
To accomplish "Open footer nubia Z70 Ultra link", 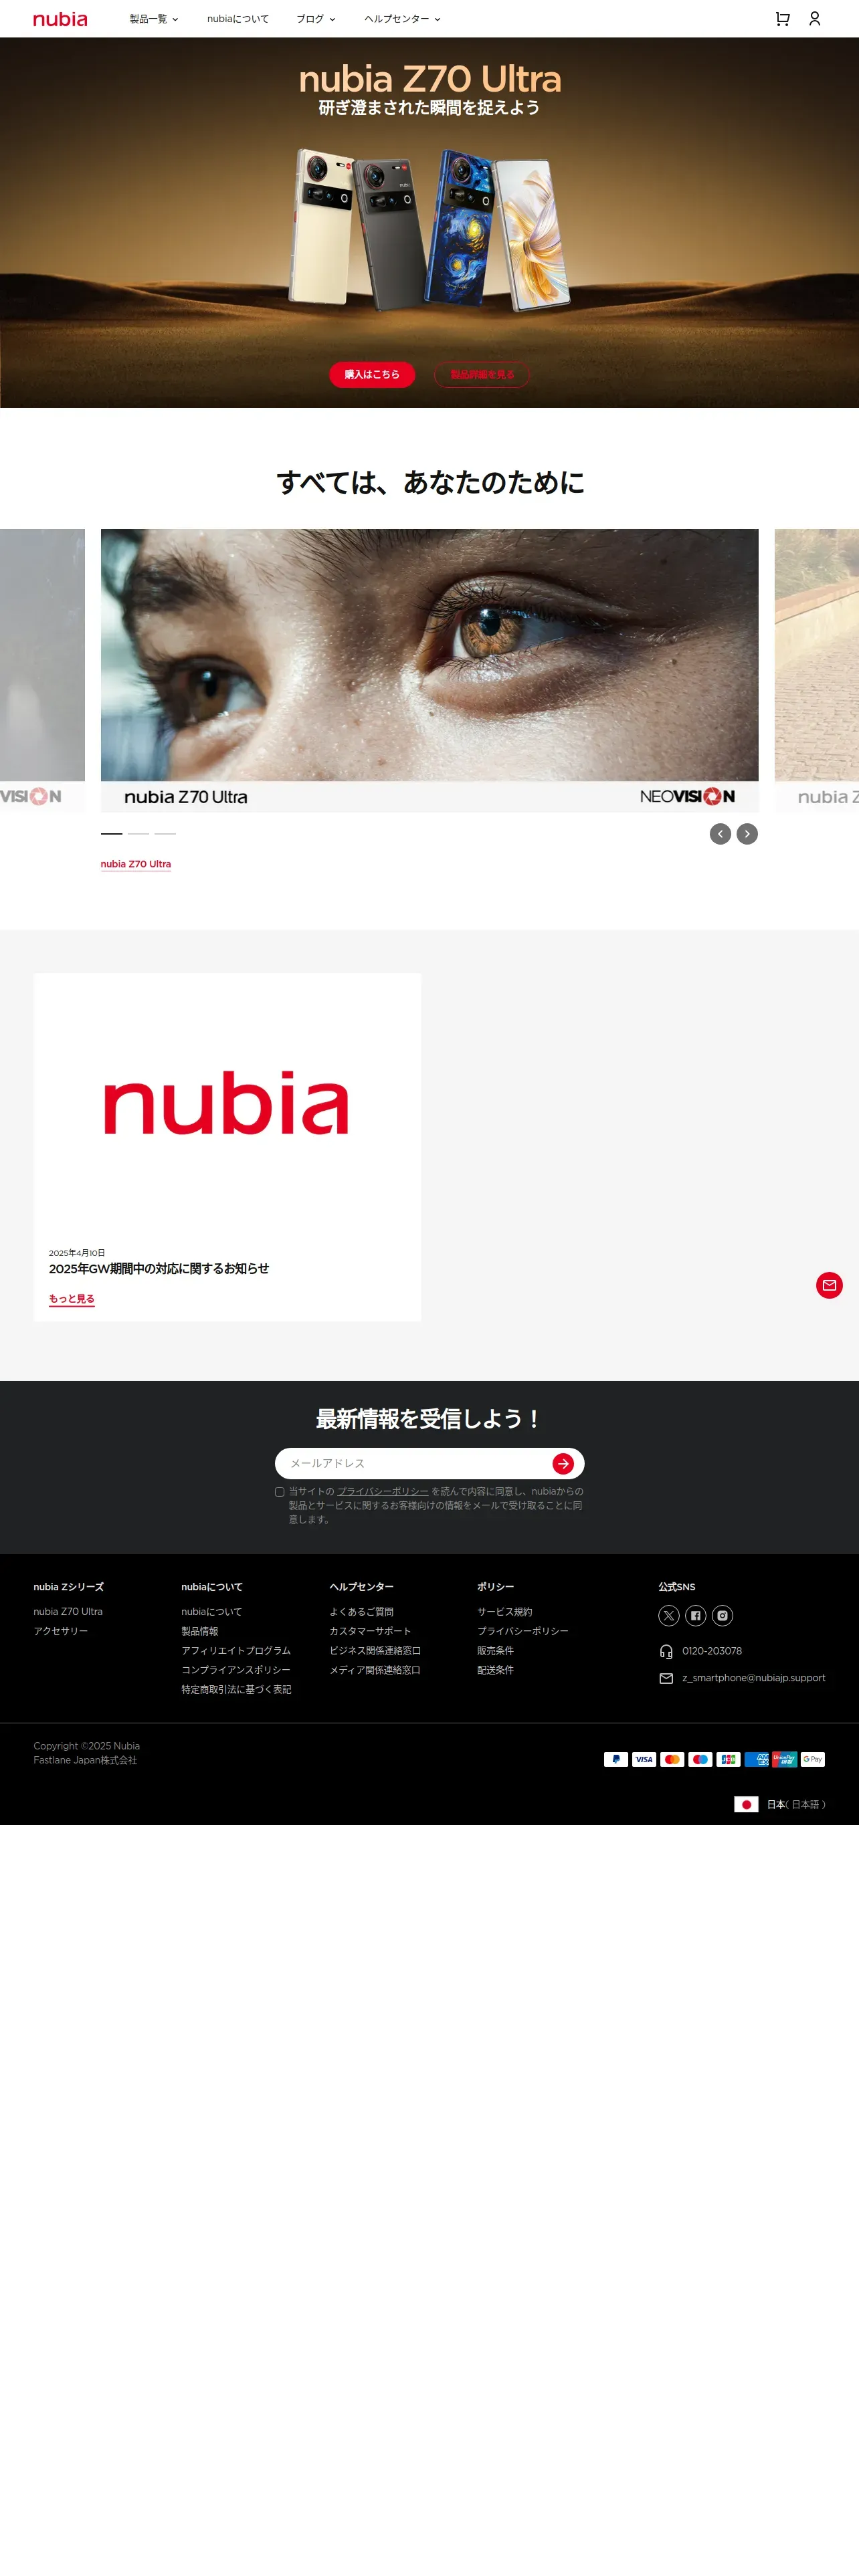I will point(68,1611).
